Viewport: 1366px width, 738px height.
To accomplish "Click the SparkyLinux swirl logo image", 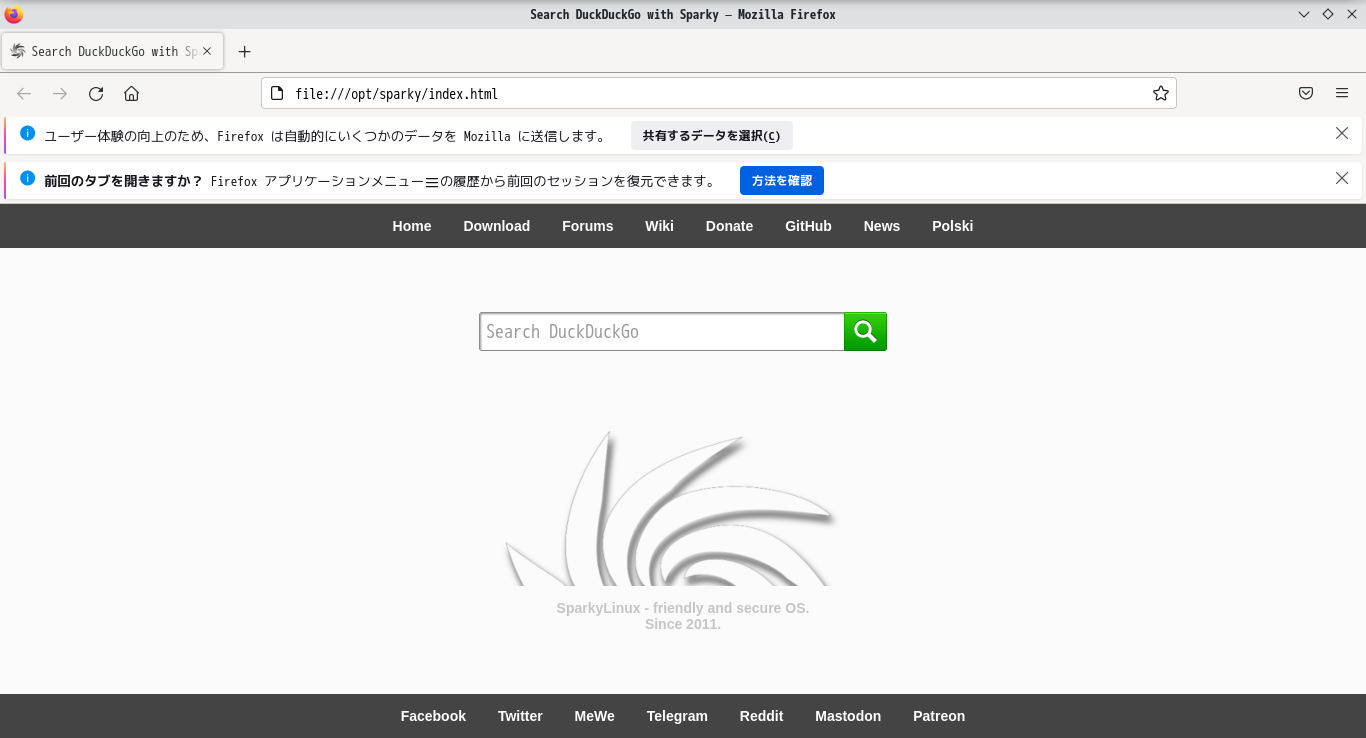I will point(670,508).
